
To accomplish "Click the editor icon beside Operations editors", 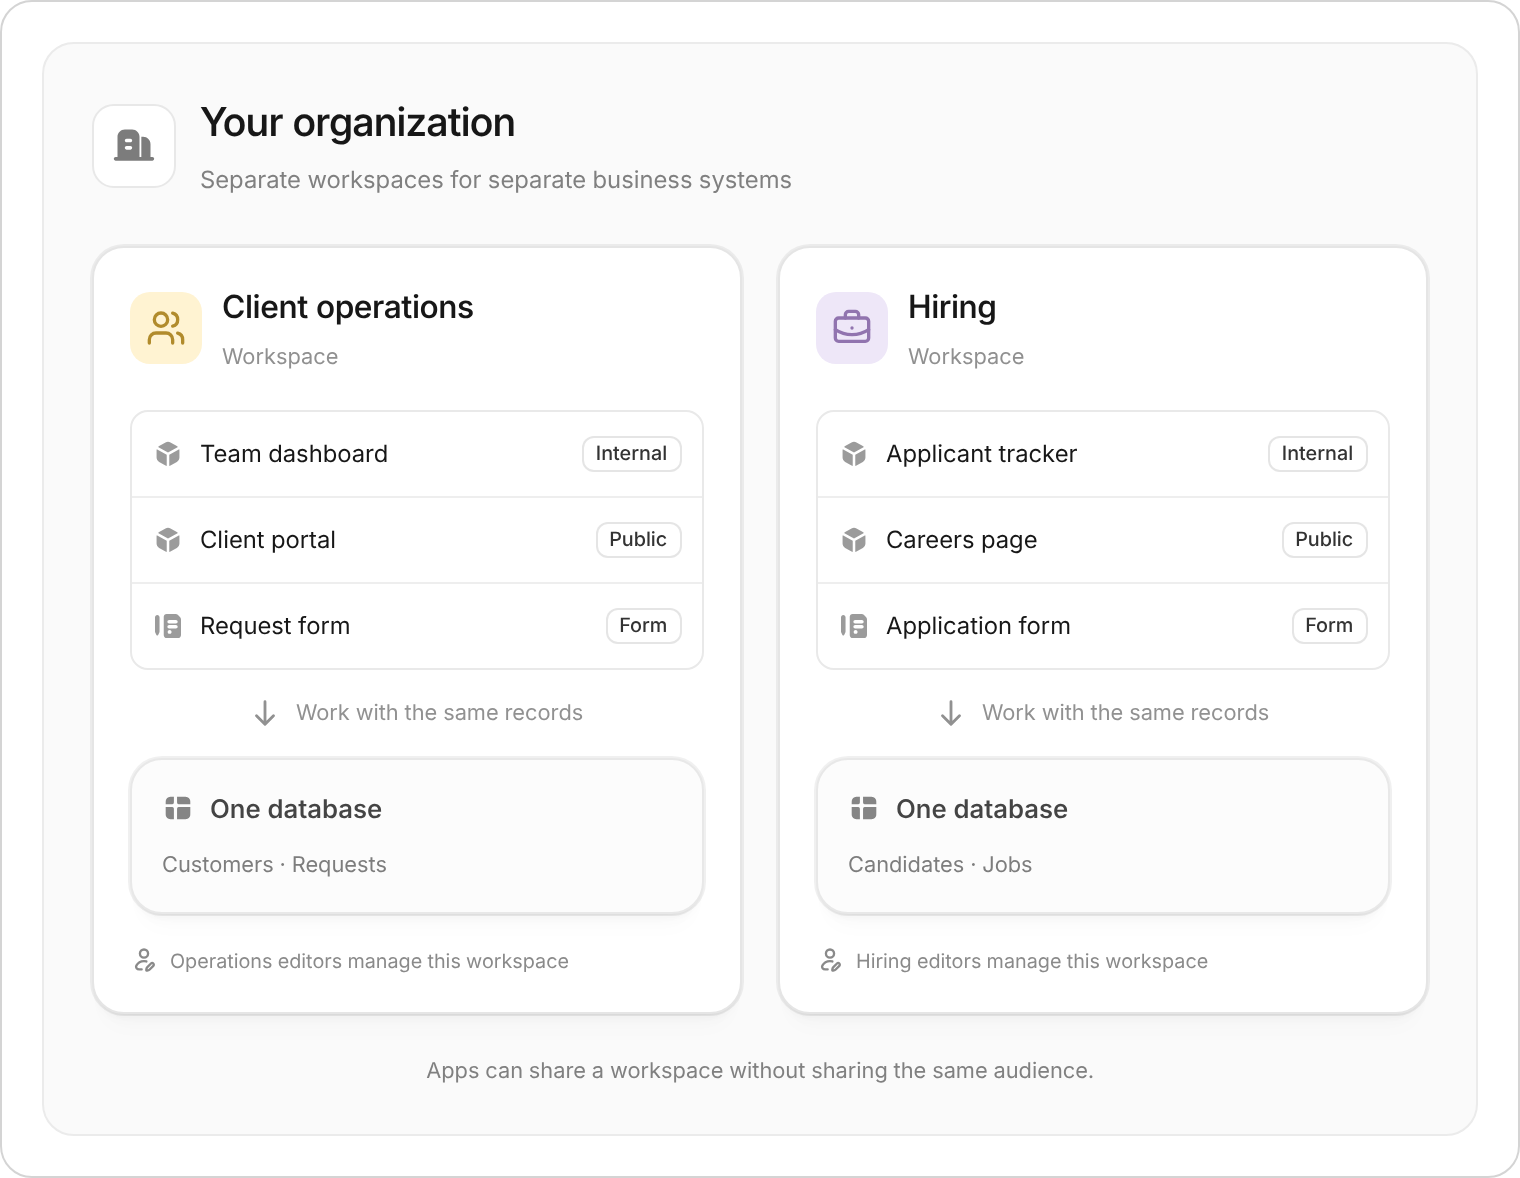I will [145, 961].
